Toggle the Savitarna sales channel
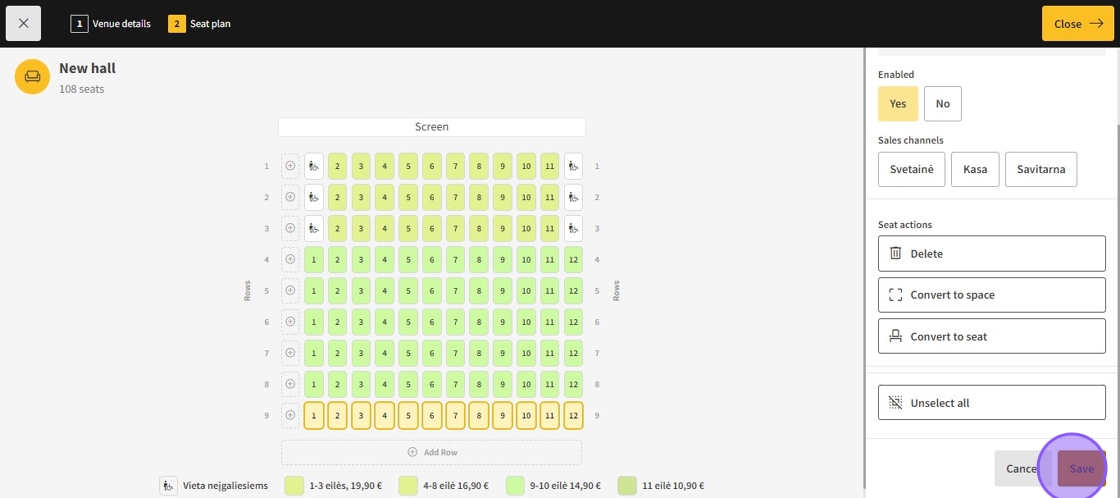 coord(1040,170)
